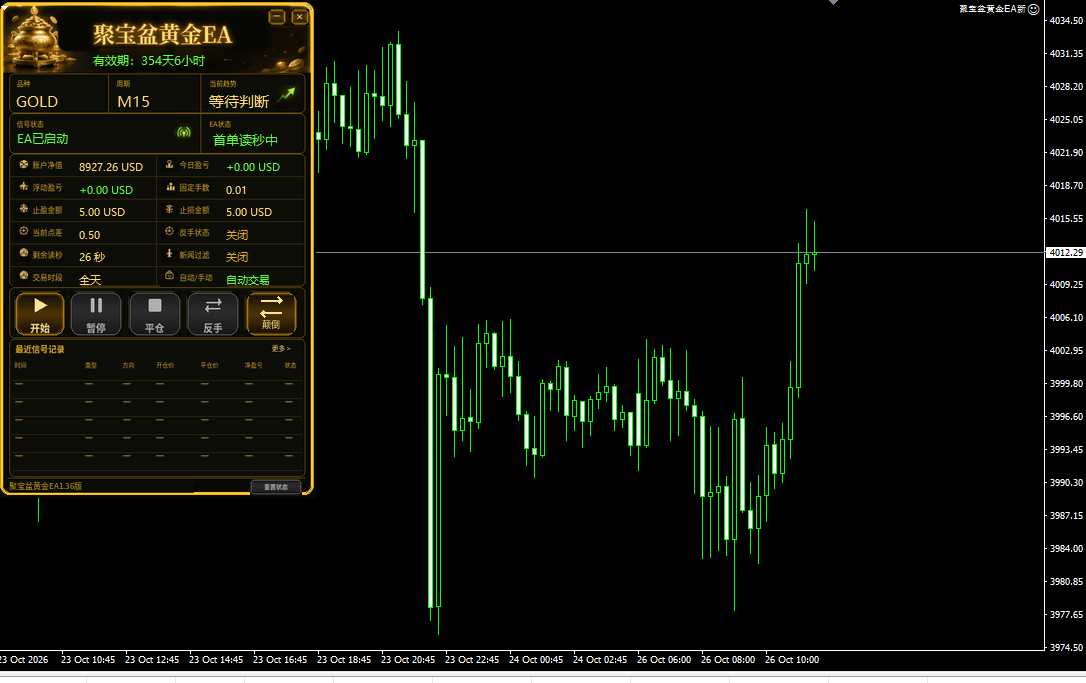
Task: Close the 聚宝盆黄金EA panel
Action: tap(299, 17)
